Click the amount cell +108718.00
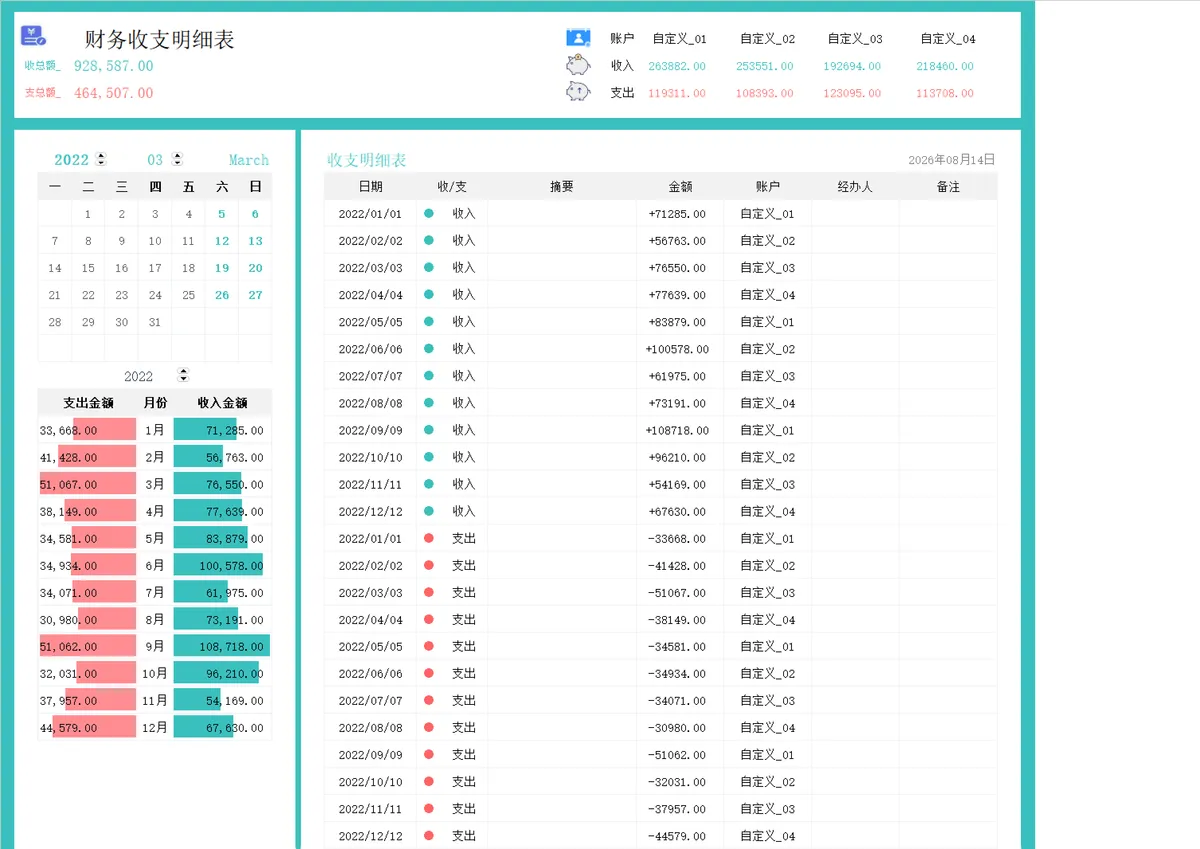Viewport: 1200px width, 849px height. point(680,430)
